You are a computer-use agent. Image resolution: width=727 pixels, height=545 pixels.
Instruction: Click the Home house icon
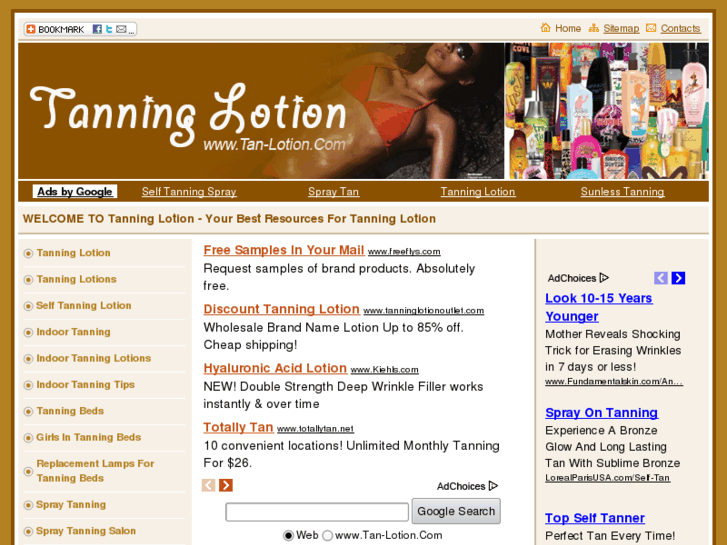[546, 28]
